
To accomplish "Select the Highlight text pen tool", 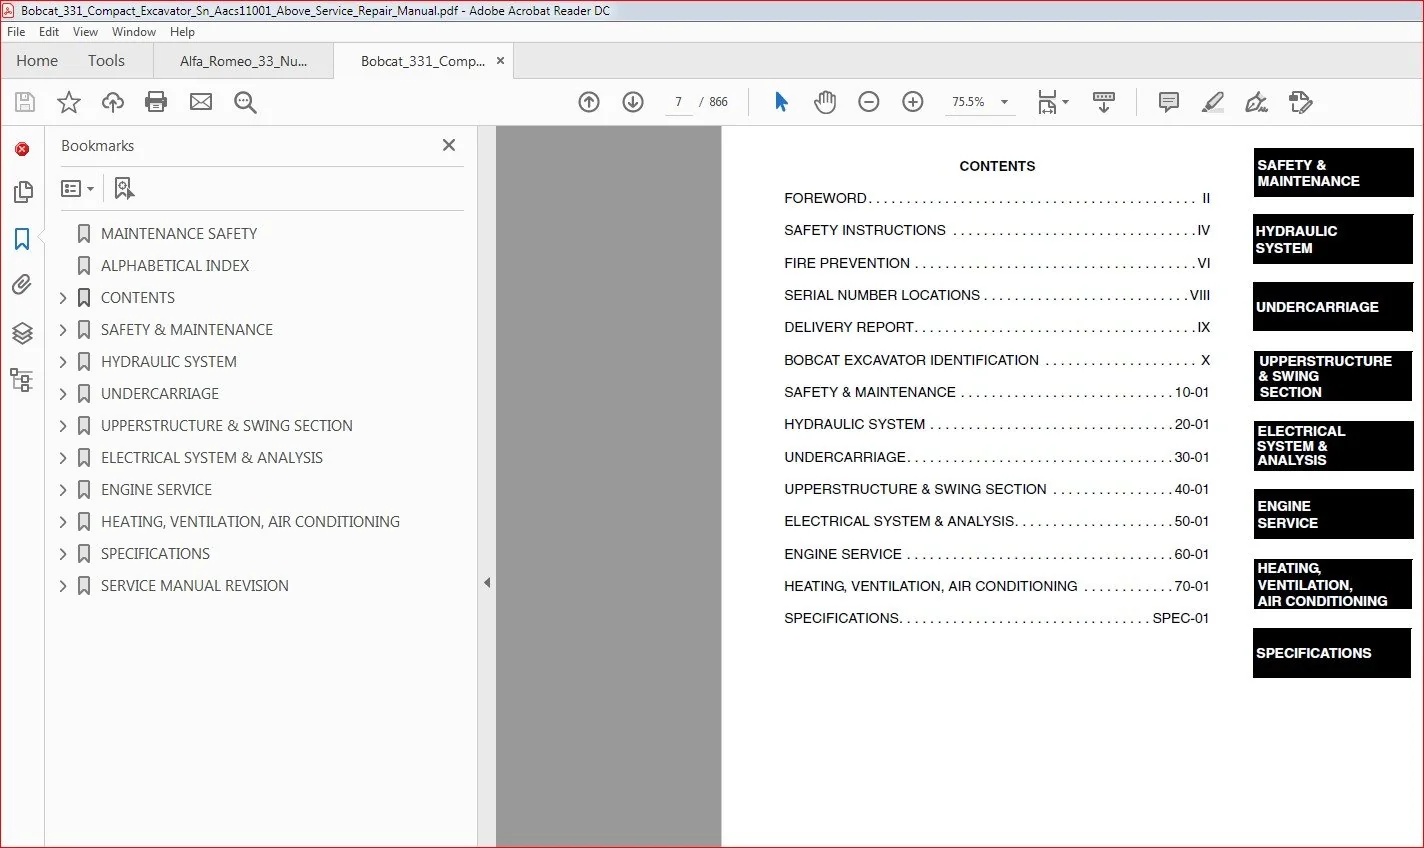I will (1212, 102).
